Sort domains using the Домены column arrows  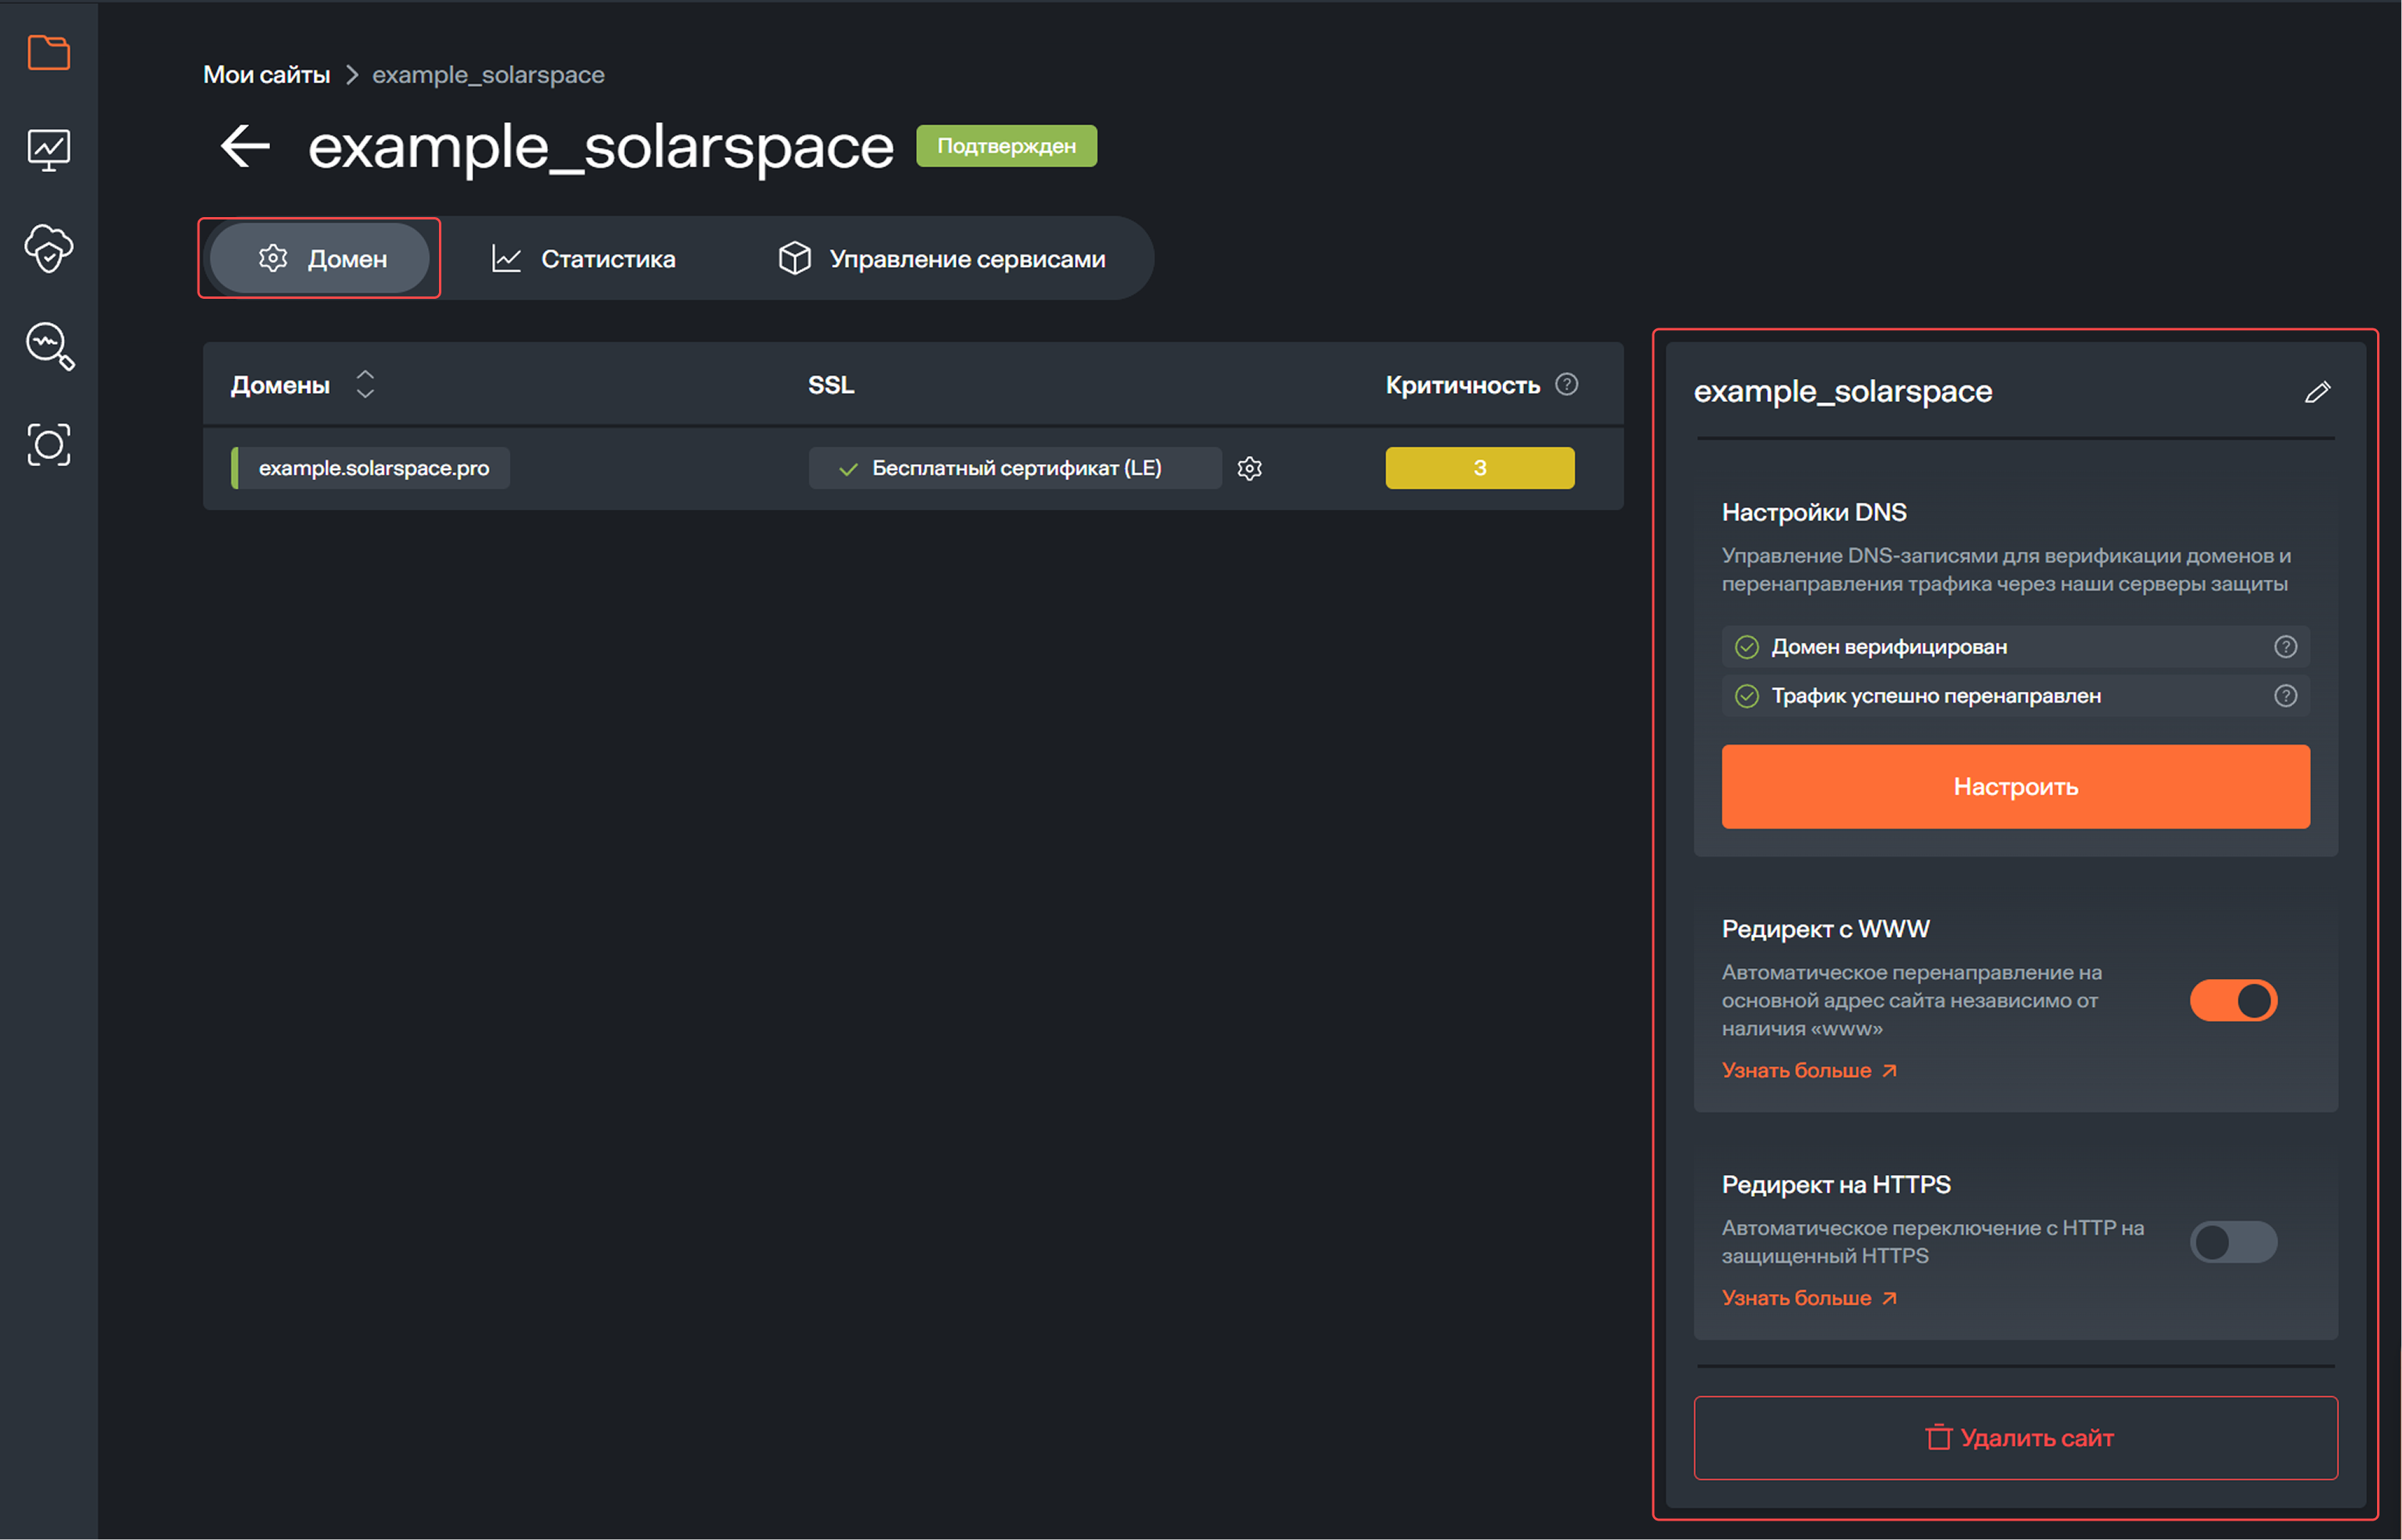pyautogui.click(x=366, y=384)
